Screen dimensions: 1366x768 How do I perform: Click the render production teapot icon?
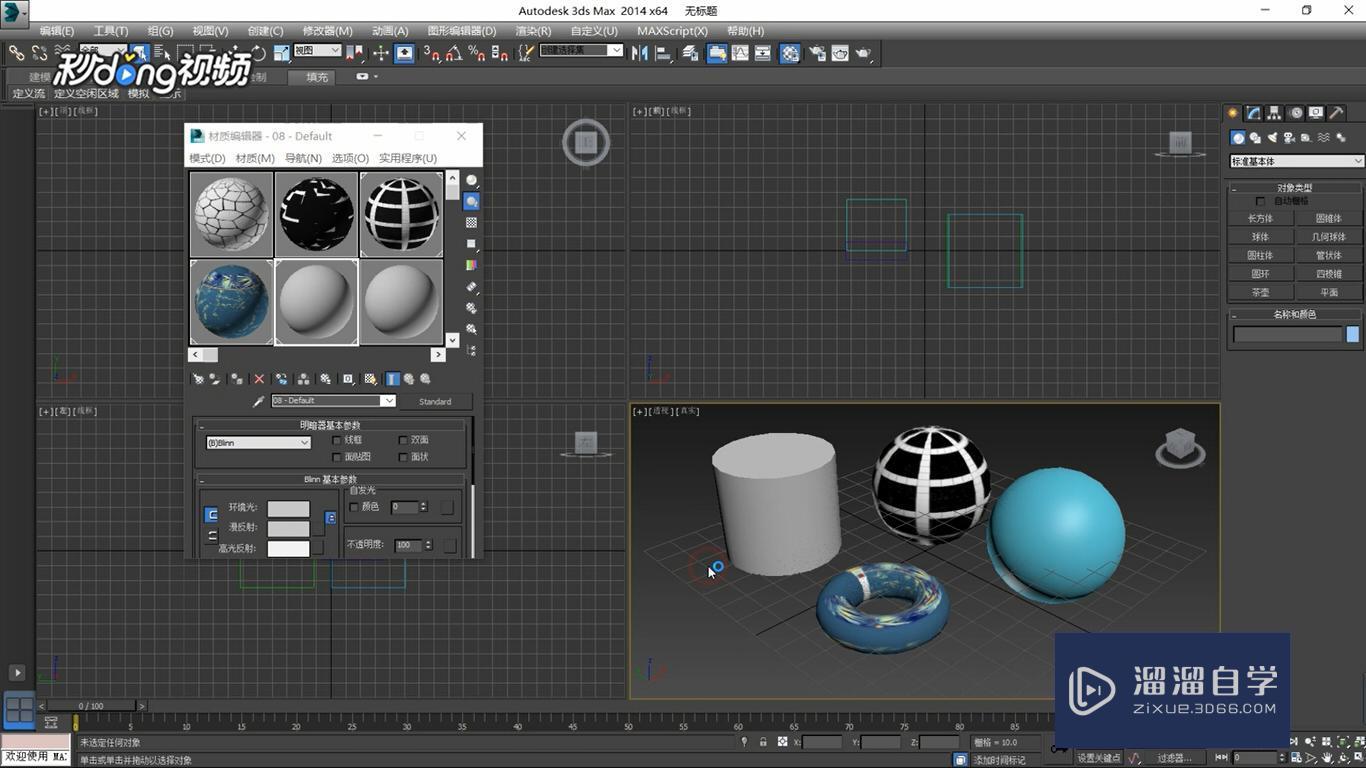(863, 53)
